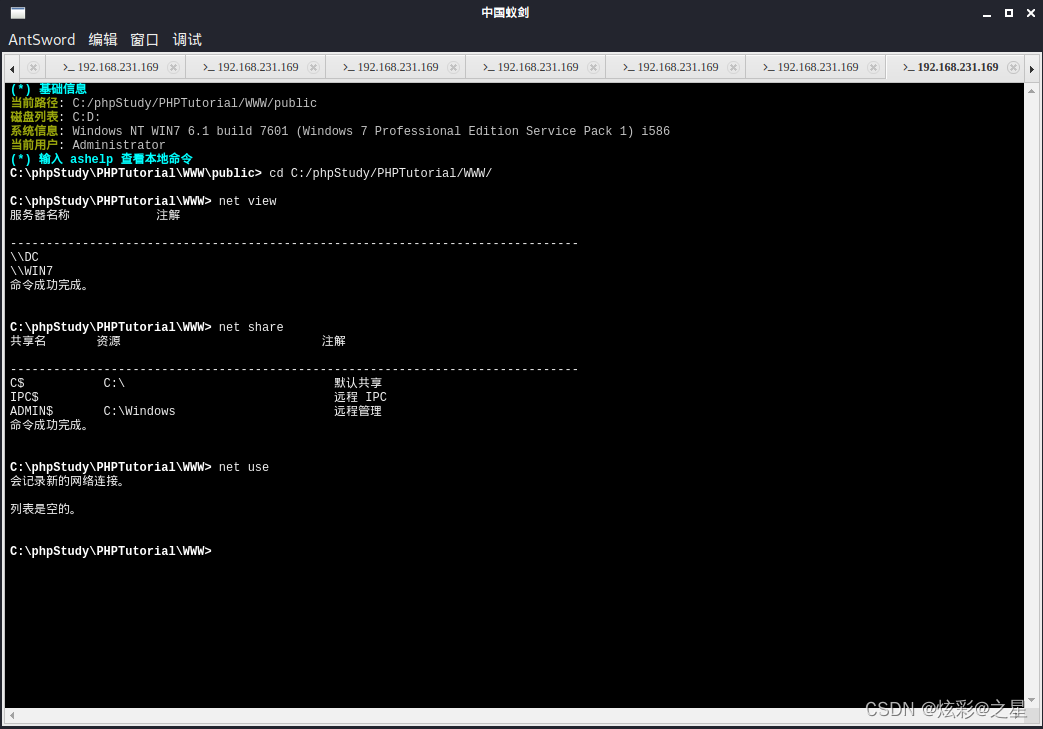Image resolution: width=1043 pixels, height=729 pixels.
Task: Open the 调试 menu
Action: click(x=187, y=40)
